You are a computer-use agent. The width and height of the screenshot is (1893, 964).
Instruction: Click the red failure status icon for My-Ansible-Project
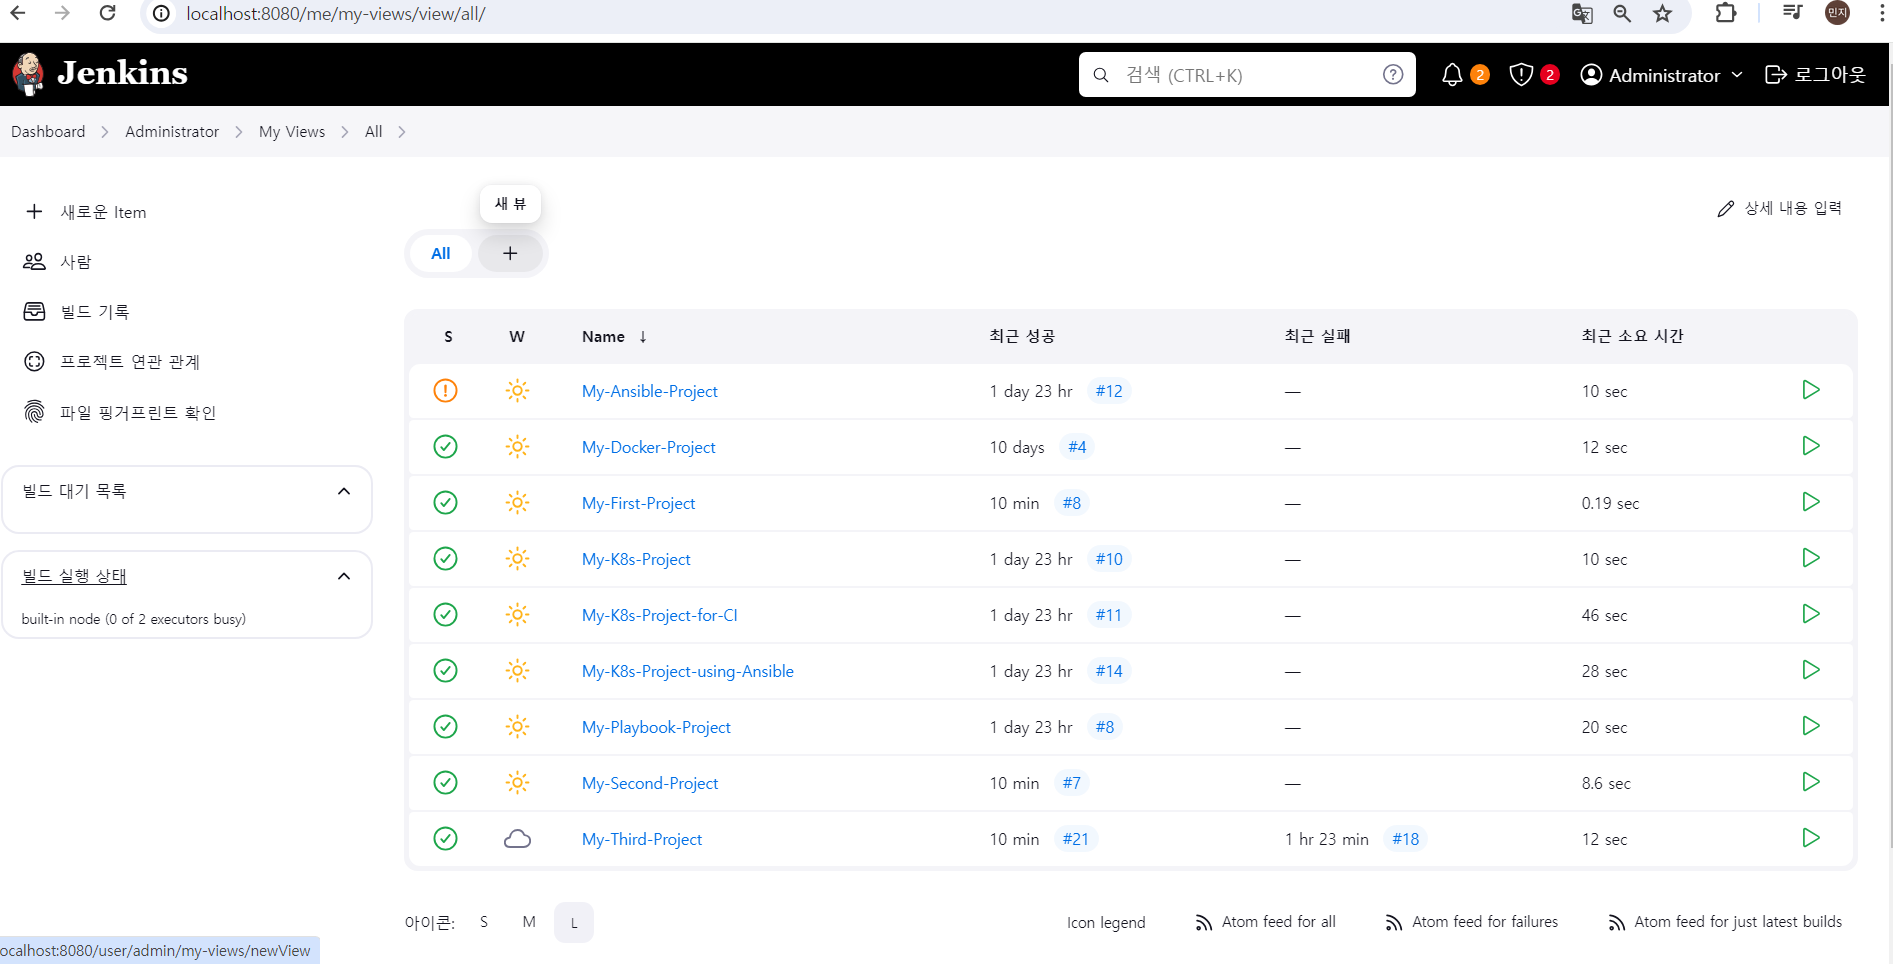(445, 391)
